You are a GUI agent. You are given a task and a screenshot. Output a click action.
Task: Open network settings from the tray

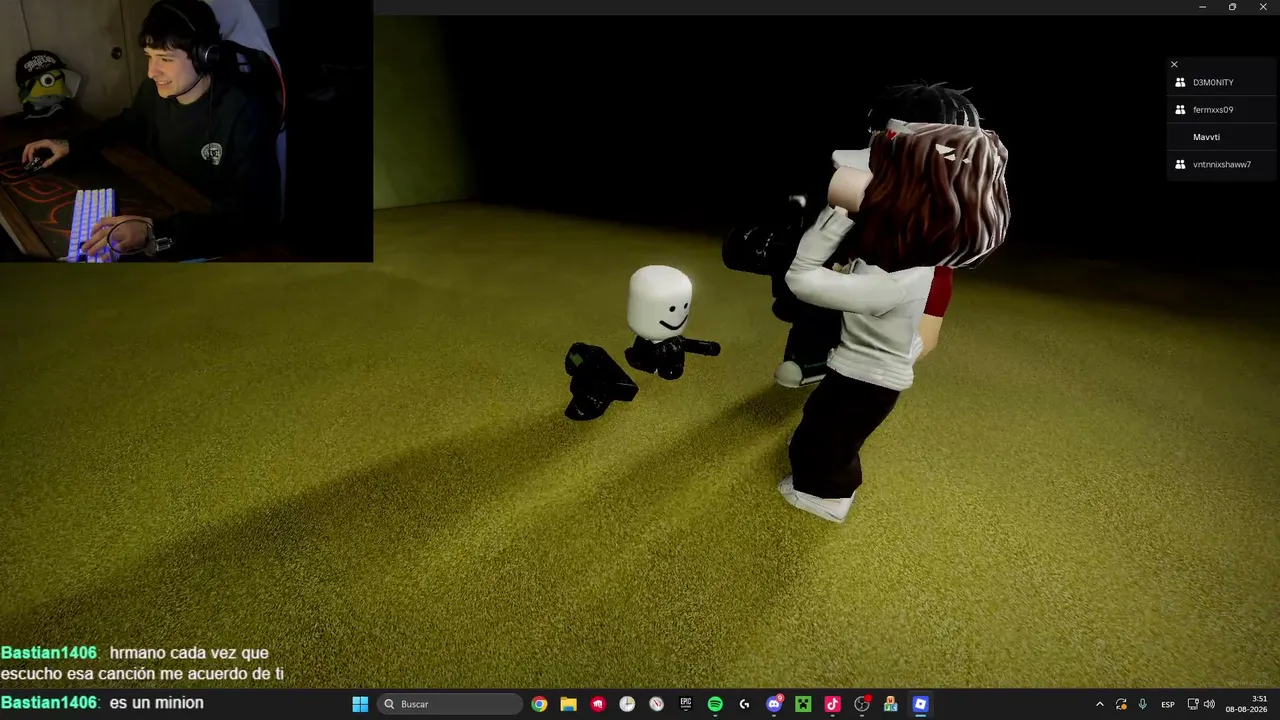click(x=1193, y=704)
